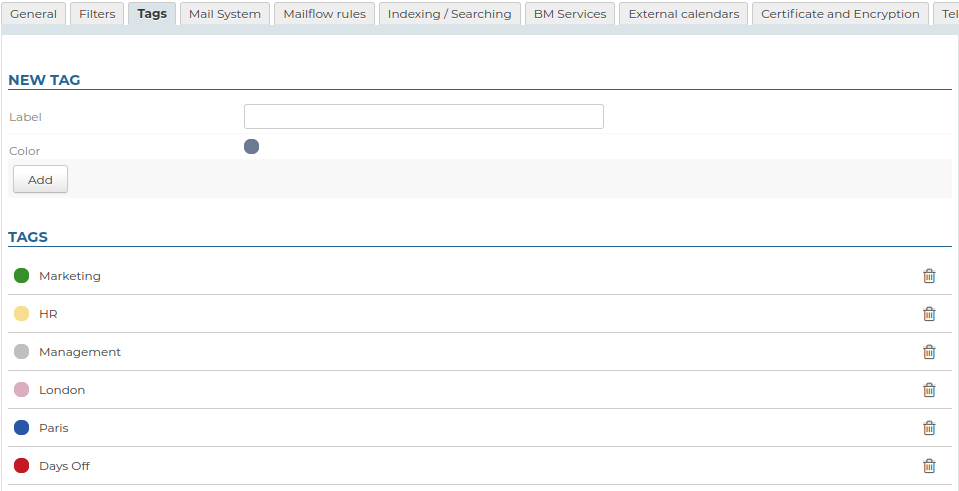Viewport: 959px width, 491px height.
Task: Delete the Days Off tag
Action: pyautogui.click(x=929, y=466)
